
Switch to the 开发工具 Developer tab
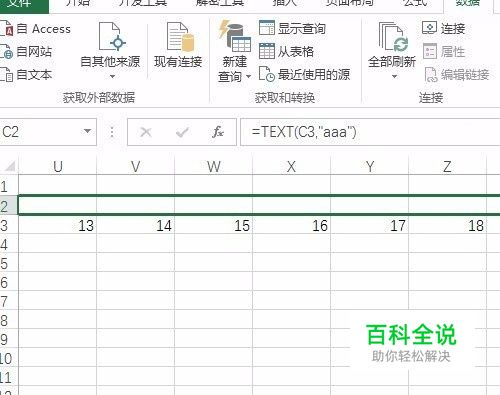pyautogui.click(x=143, y=3)
